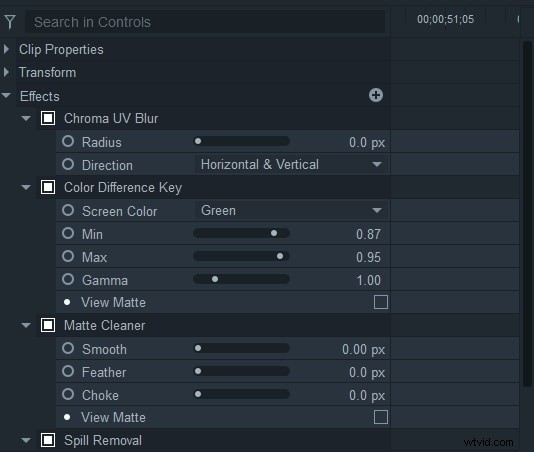Toggle keyframe circle for Radius
534x452 pixels.
pos(68,141)
